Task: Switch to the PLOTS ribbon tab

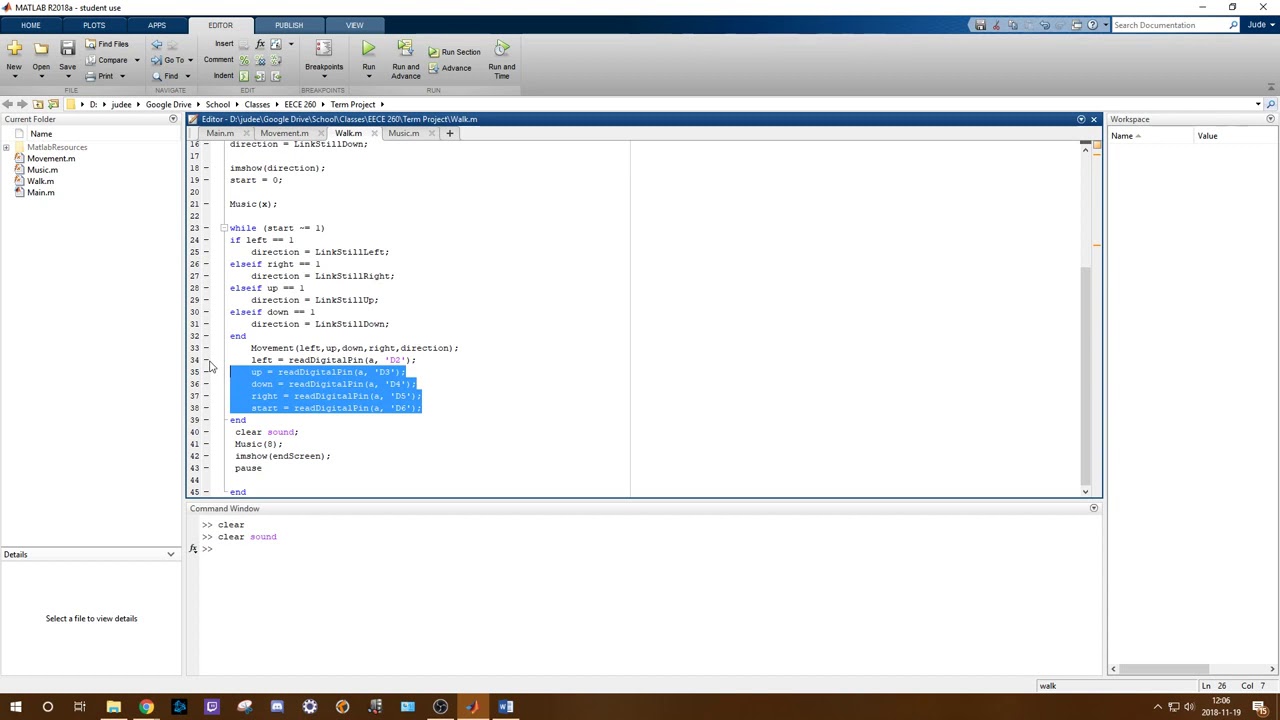Action: 94,25
